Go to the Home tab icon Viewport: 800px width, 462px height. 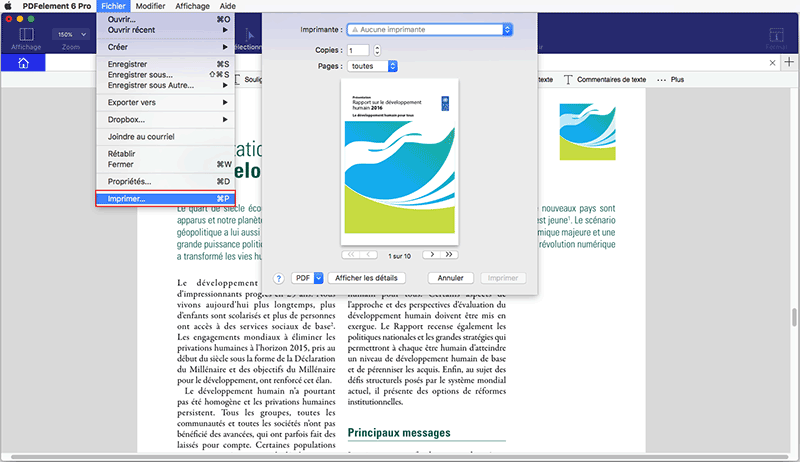coord(23,63)
